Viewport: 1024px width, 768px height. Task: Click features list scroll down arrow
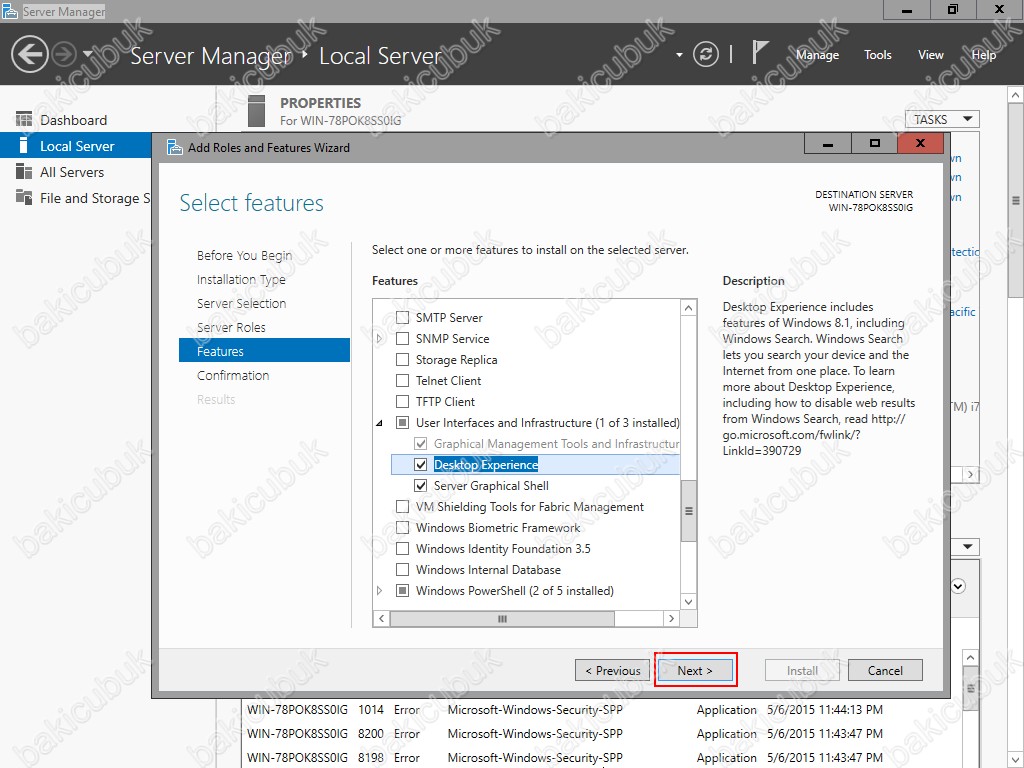tap(688, 601)
